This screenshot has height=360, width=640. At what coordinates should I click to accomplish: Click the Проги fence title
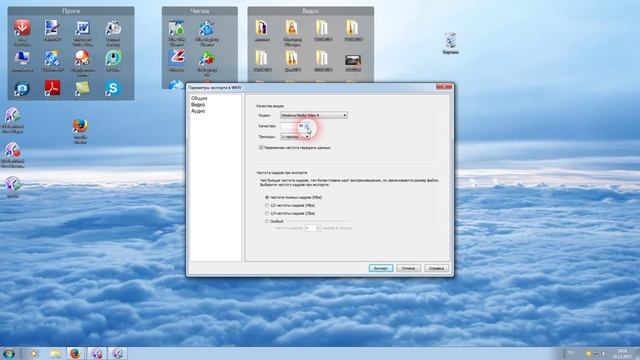click(71, 11)
